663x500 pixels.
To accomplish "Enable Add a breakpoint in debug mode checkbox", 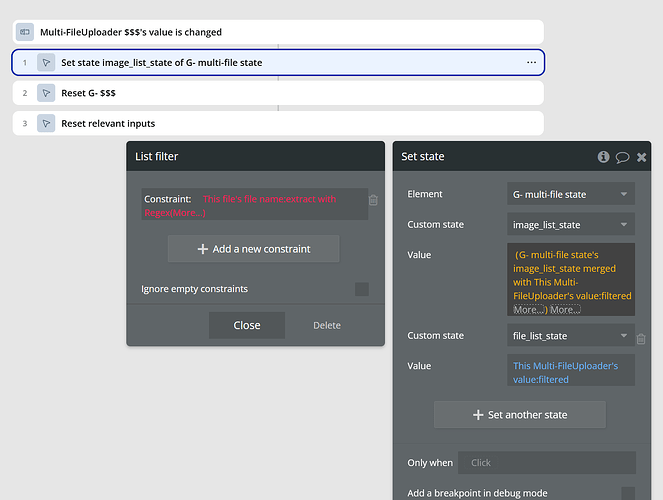I will pos(628,493).
